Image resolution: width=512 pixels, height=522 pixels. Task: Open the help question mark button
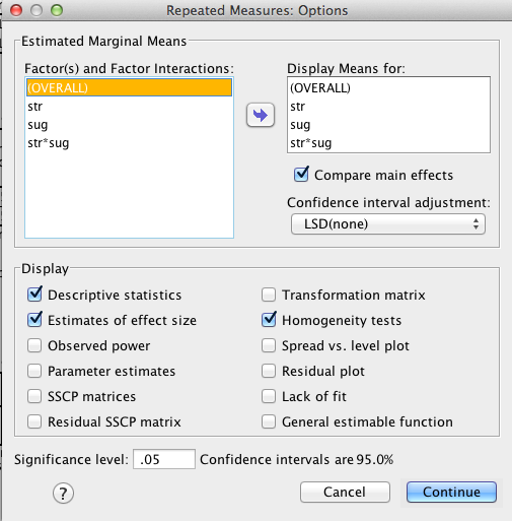63,493
